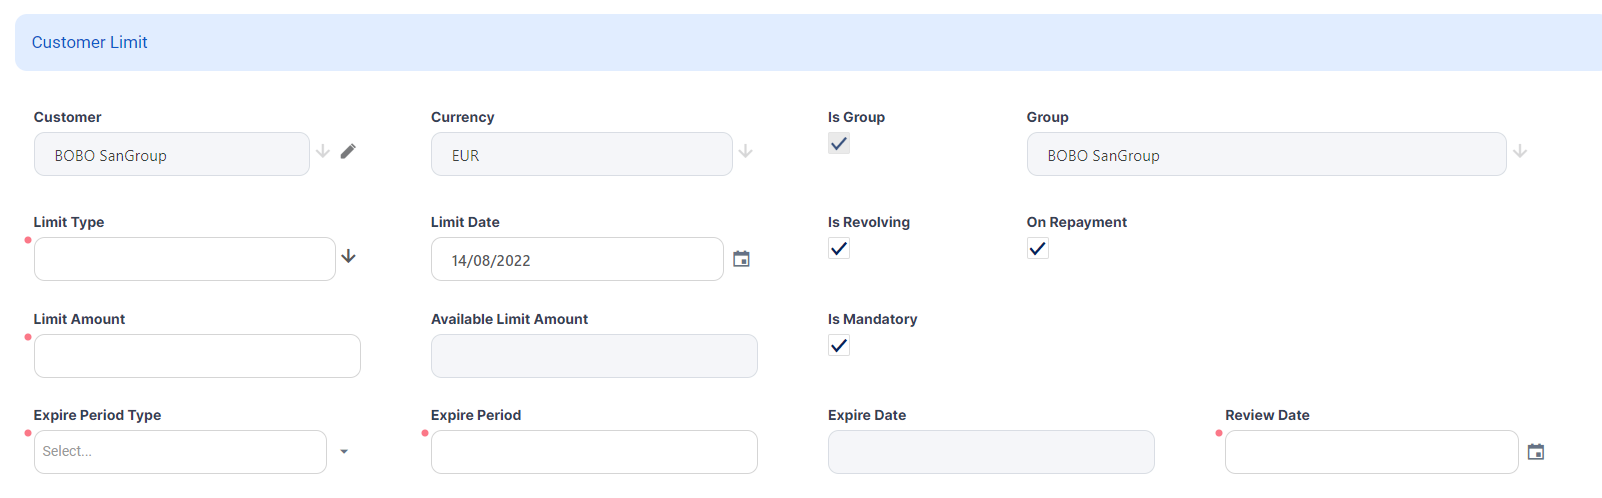Toggle the Is Group checkbox

click(x=839, y=144)
